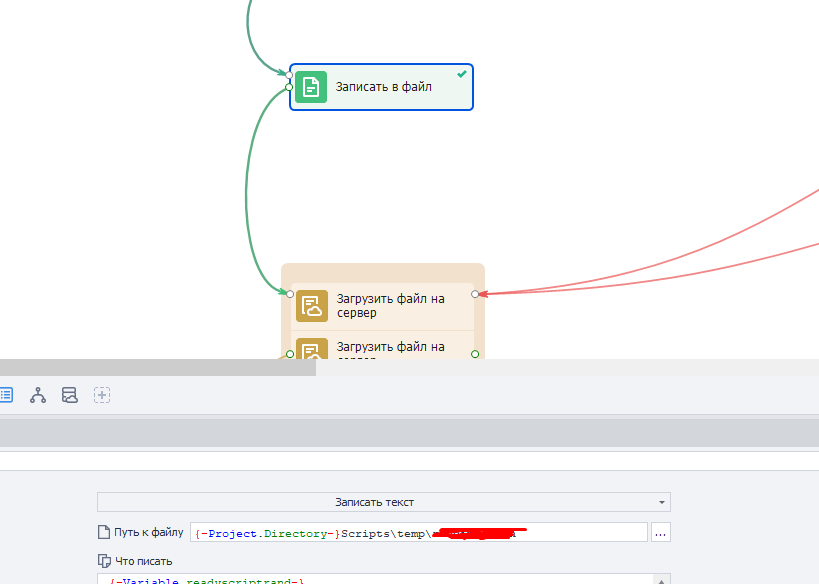Screen dimensions: 819x584
Task: Click the file icon beside 'Путь к файлу'
Action: pyautogui.click(x=104, y=532)
